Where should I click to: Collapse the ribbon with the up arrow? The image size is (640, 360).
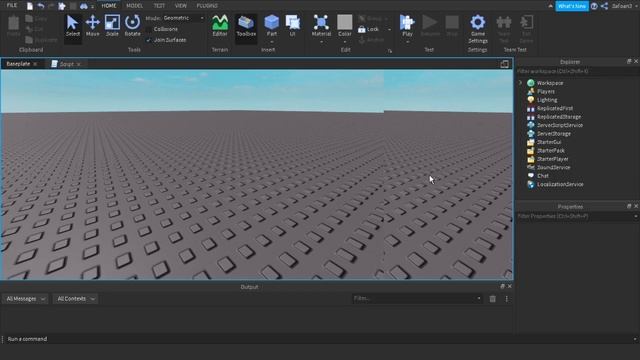pyautogui.click(x=550, y=6)
